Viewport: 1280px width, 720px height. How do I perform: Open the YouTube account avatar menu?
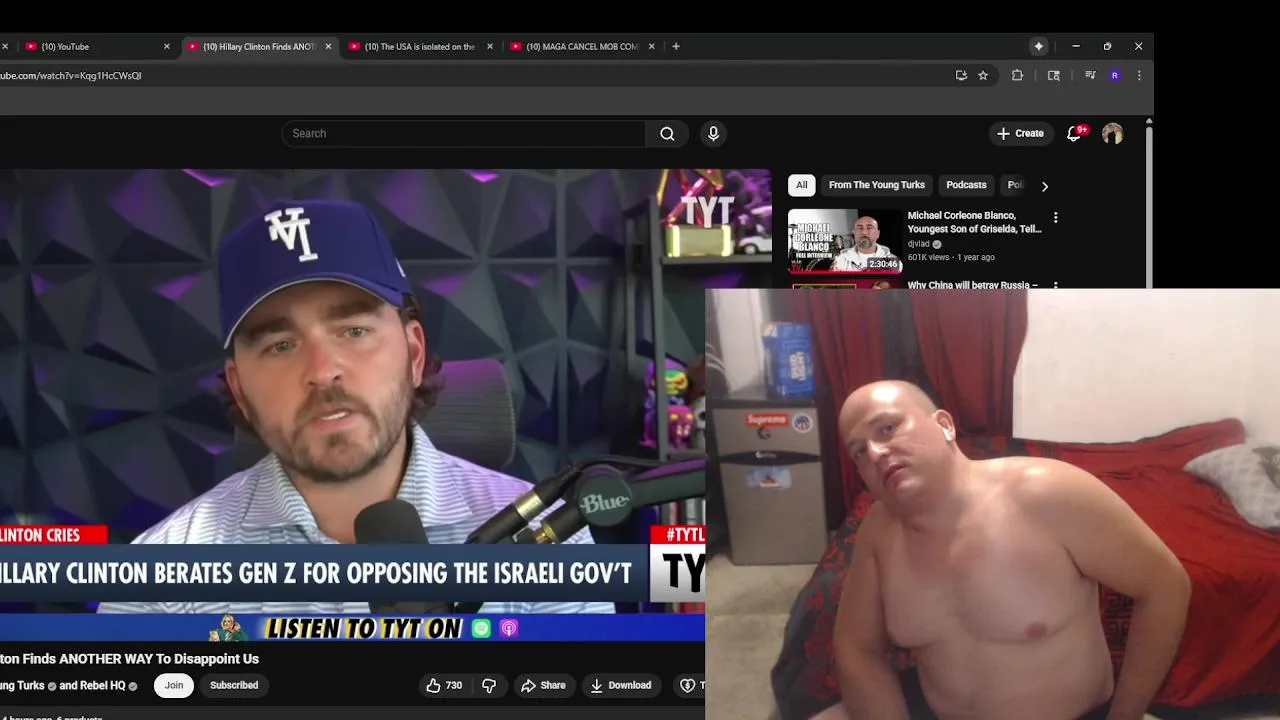(1112, 134)
